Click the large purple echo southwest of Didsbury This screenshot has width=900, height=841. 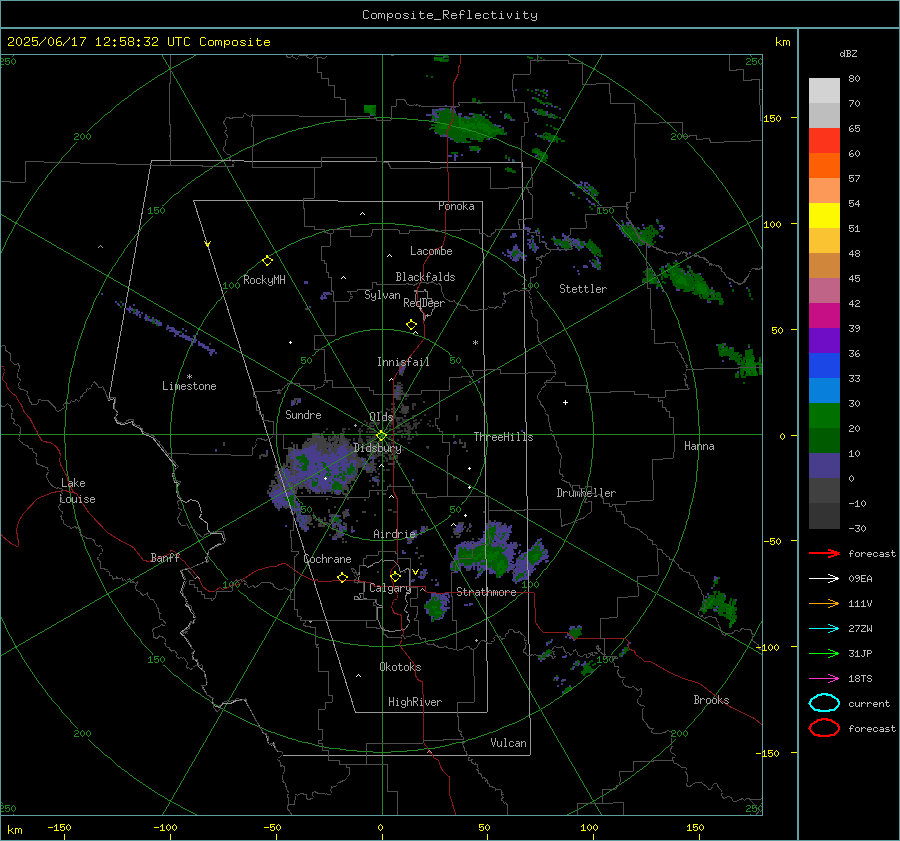pyautogui.click(x=319, y=466)
